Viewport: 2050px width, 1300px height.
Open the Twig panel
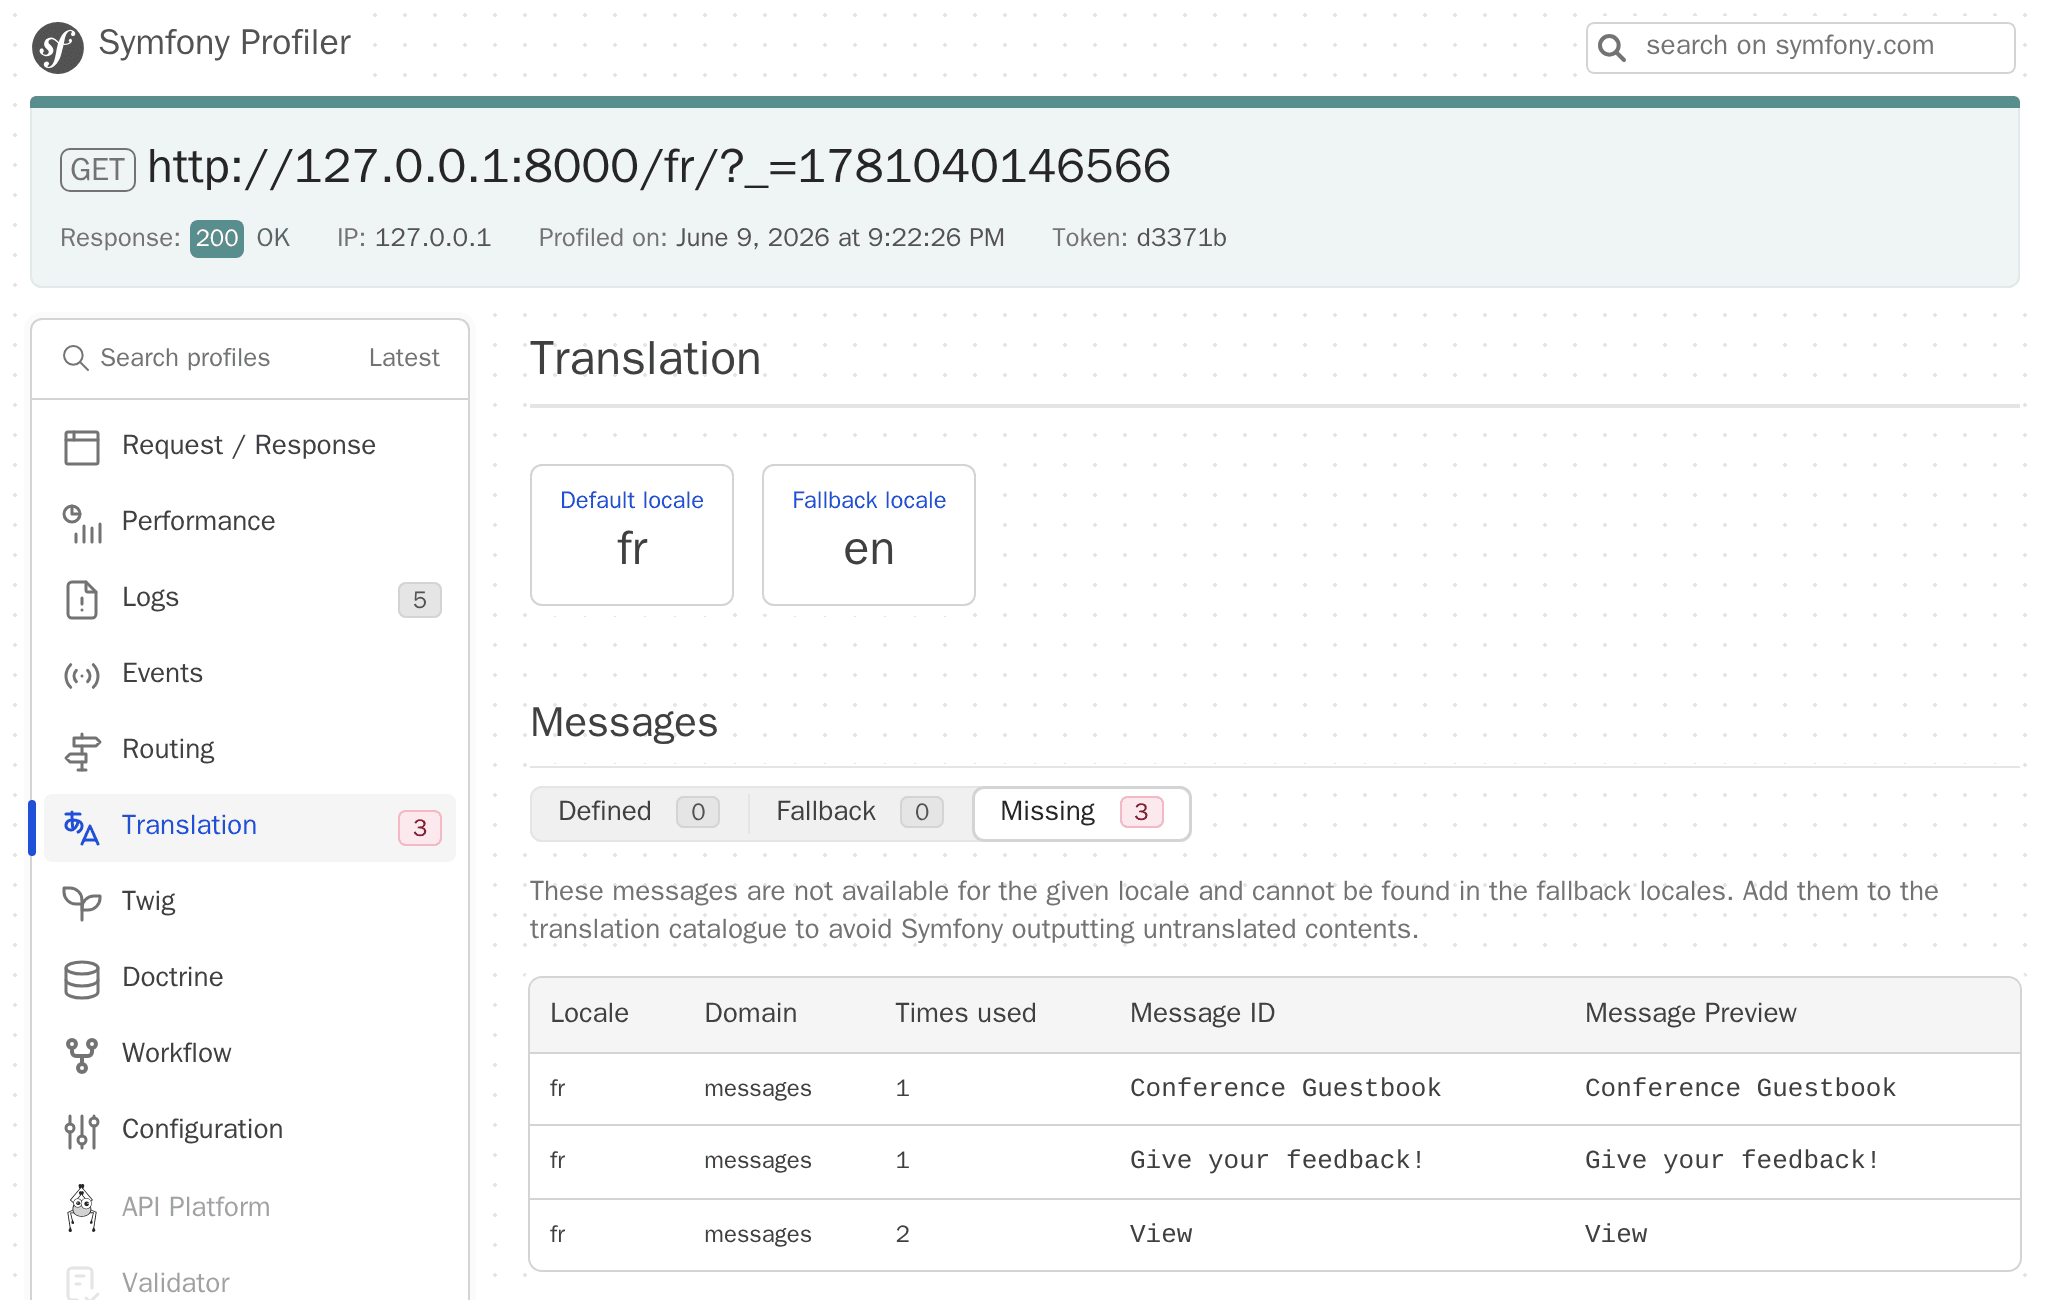(x=250, y=902)
